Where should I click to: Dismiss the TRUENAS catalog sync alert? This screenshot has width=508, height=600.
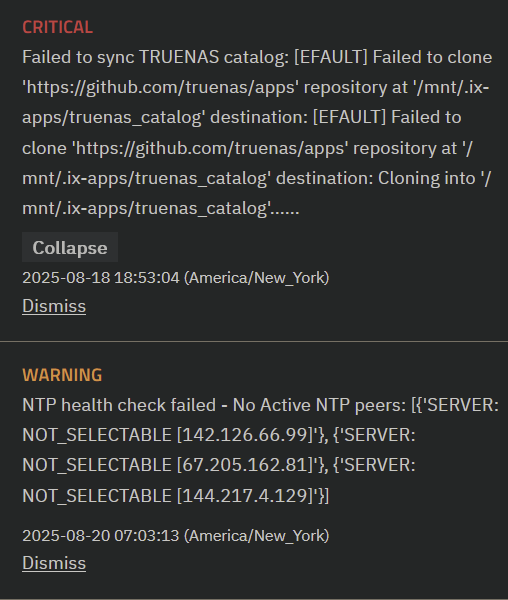point(54,306)
